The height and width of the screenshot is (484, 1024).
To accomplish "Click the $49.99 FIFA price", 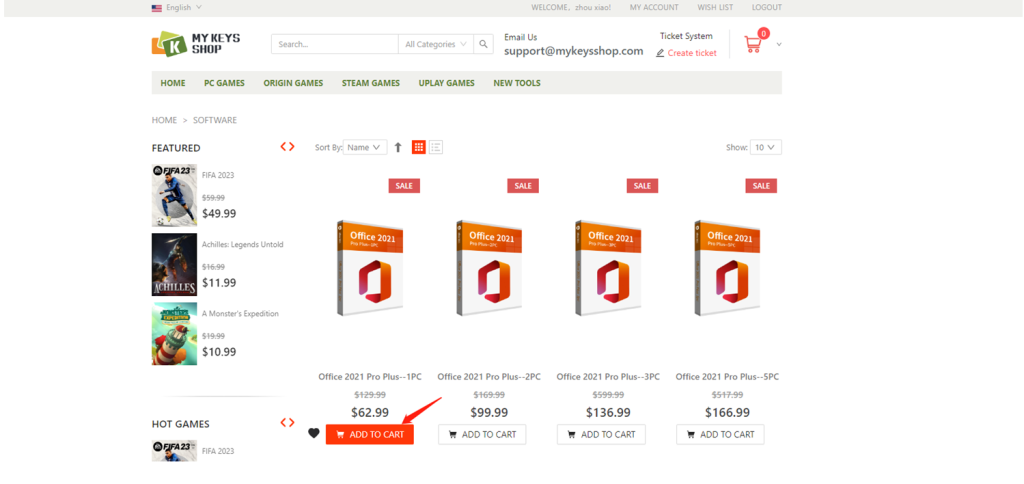I will click(x=219, y=214).
